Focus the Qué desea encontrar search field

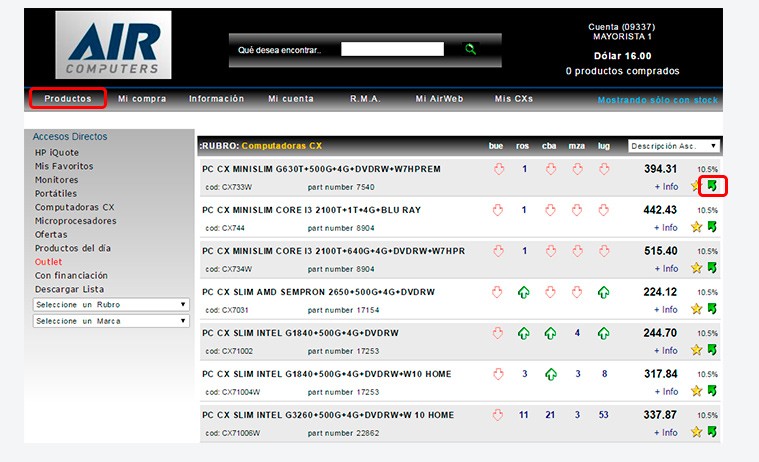(392, 49)
